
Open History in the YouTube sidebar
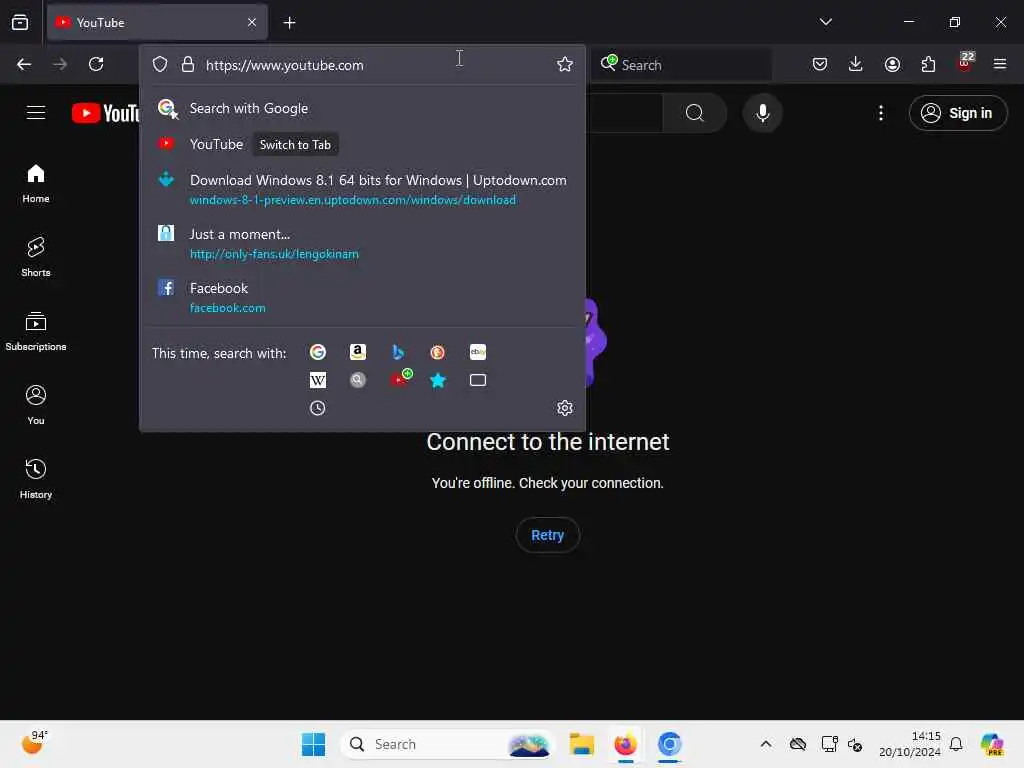(36, 479)
